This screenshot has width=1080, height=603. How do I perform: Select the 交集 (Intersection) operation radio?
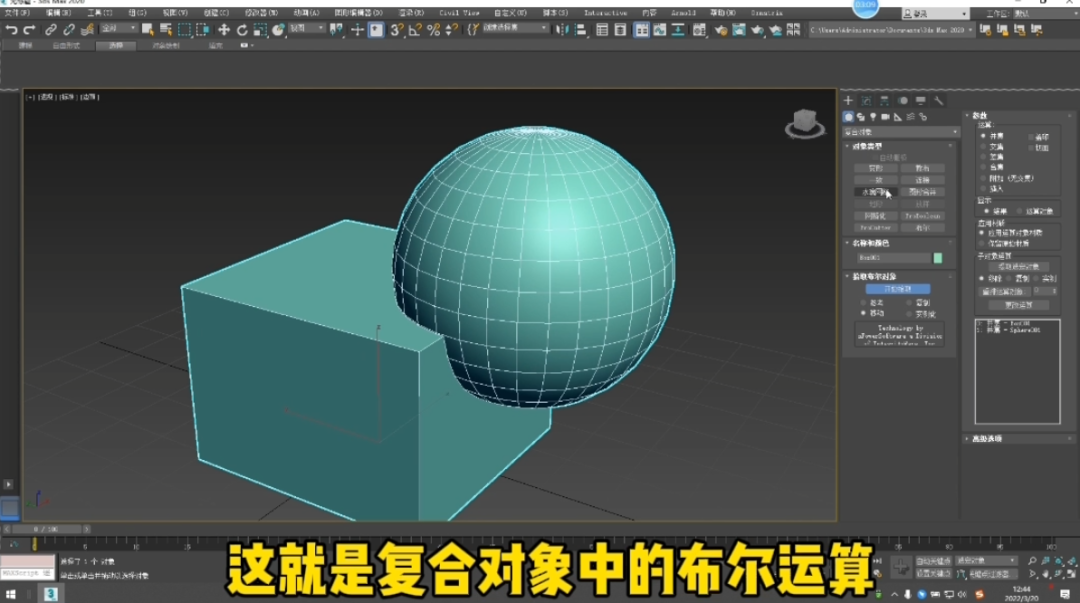984,147
